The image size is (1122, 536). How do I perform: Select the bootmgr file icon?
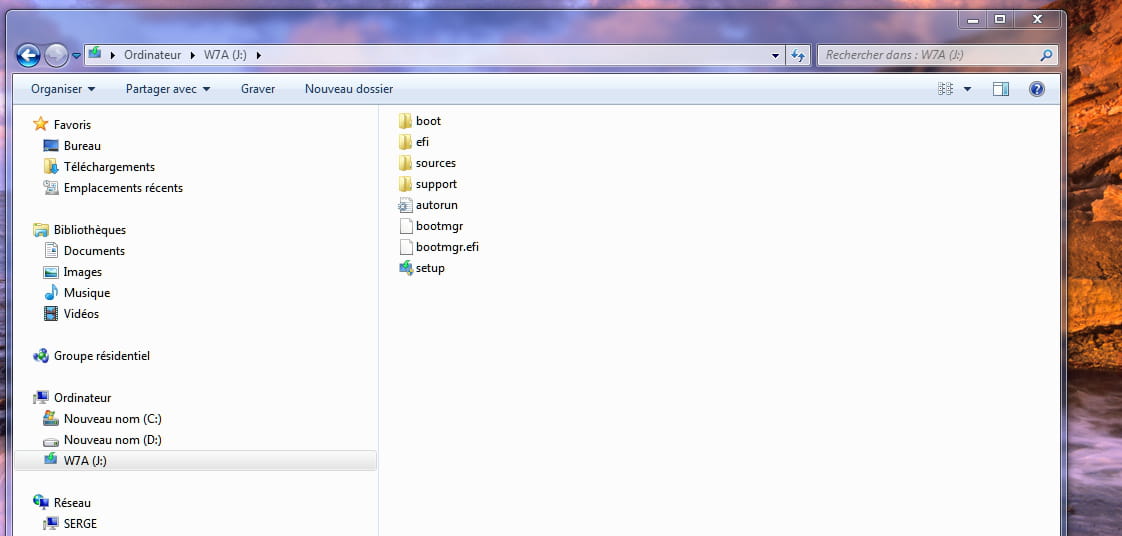(406, 226)
